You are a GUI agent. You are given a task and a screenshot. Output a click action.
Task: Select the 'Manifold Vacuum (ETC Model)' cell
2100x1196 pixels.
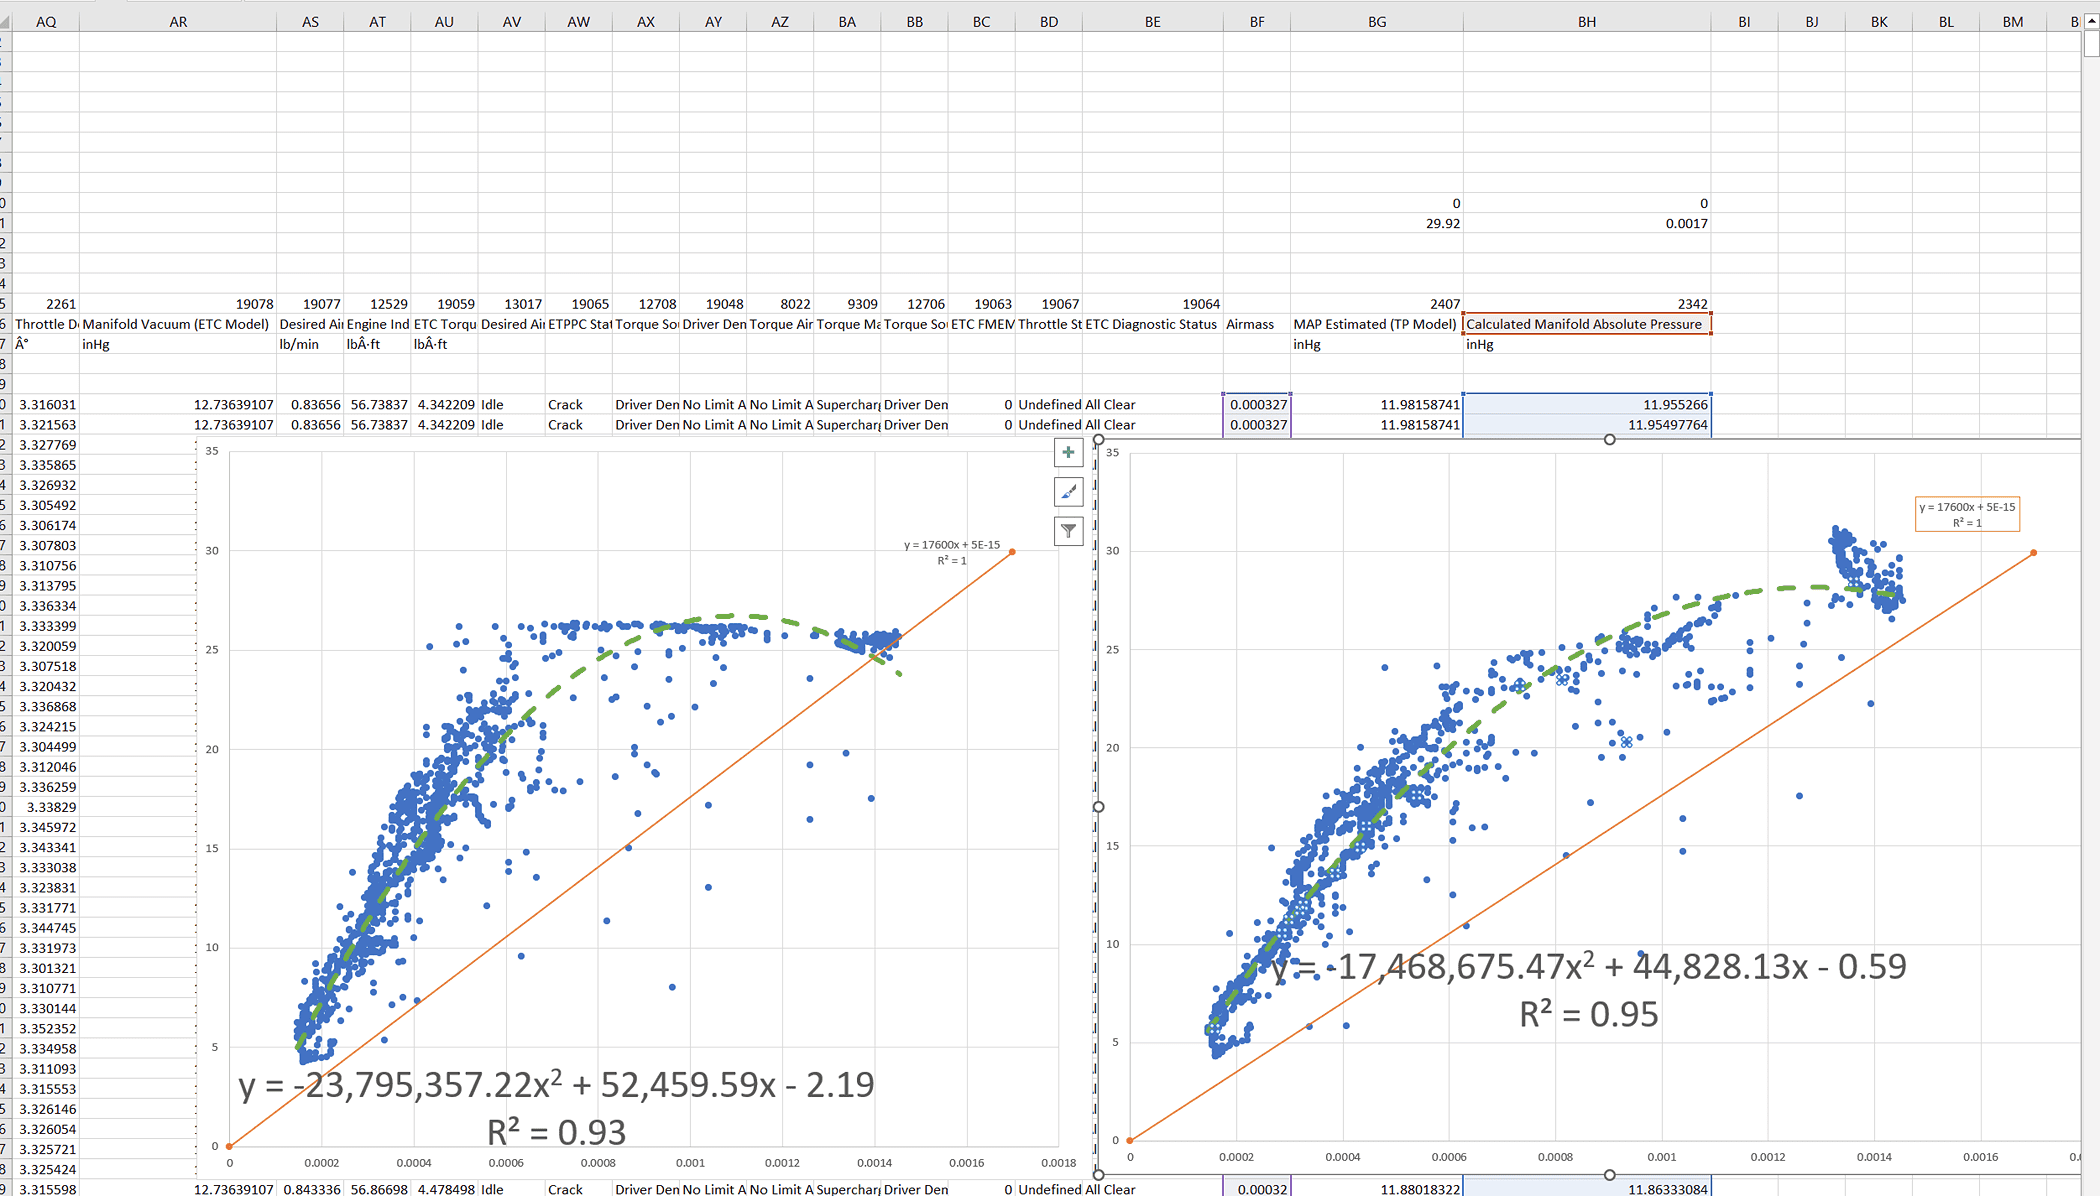(x=178, y=324)
